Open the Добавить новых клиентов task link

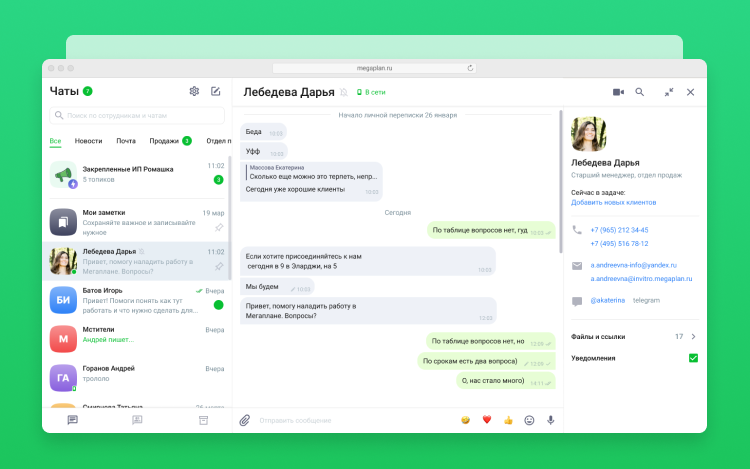click(613, 202)
